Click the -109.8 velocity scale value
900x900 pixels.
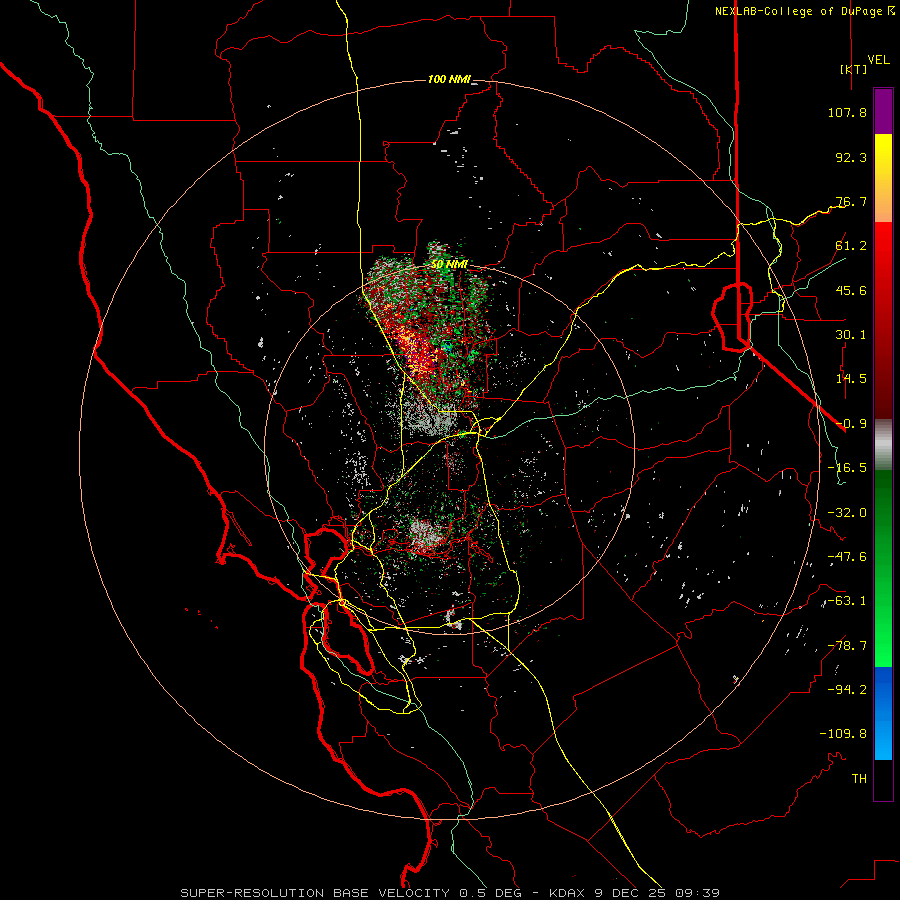click(x=843, y=734)
